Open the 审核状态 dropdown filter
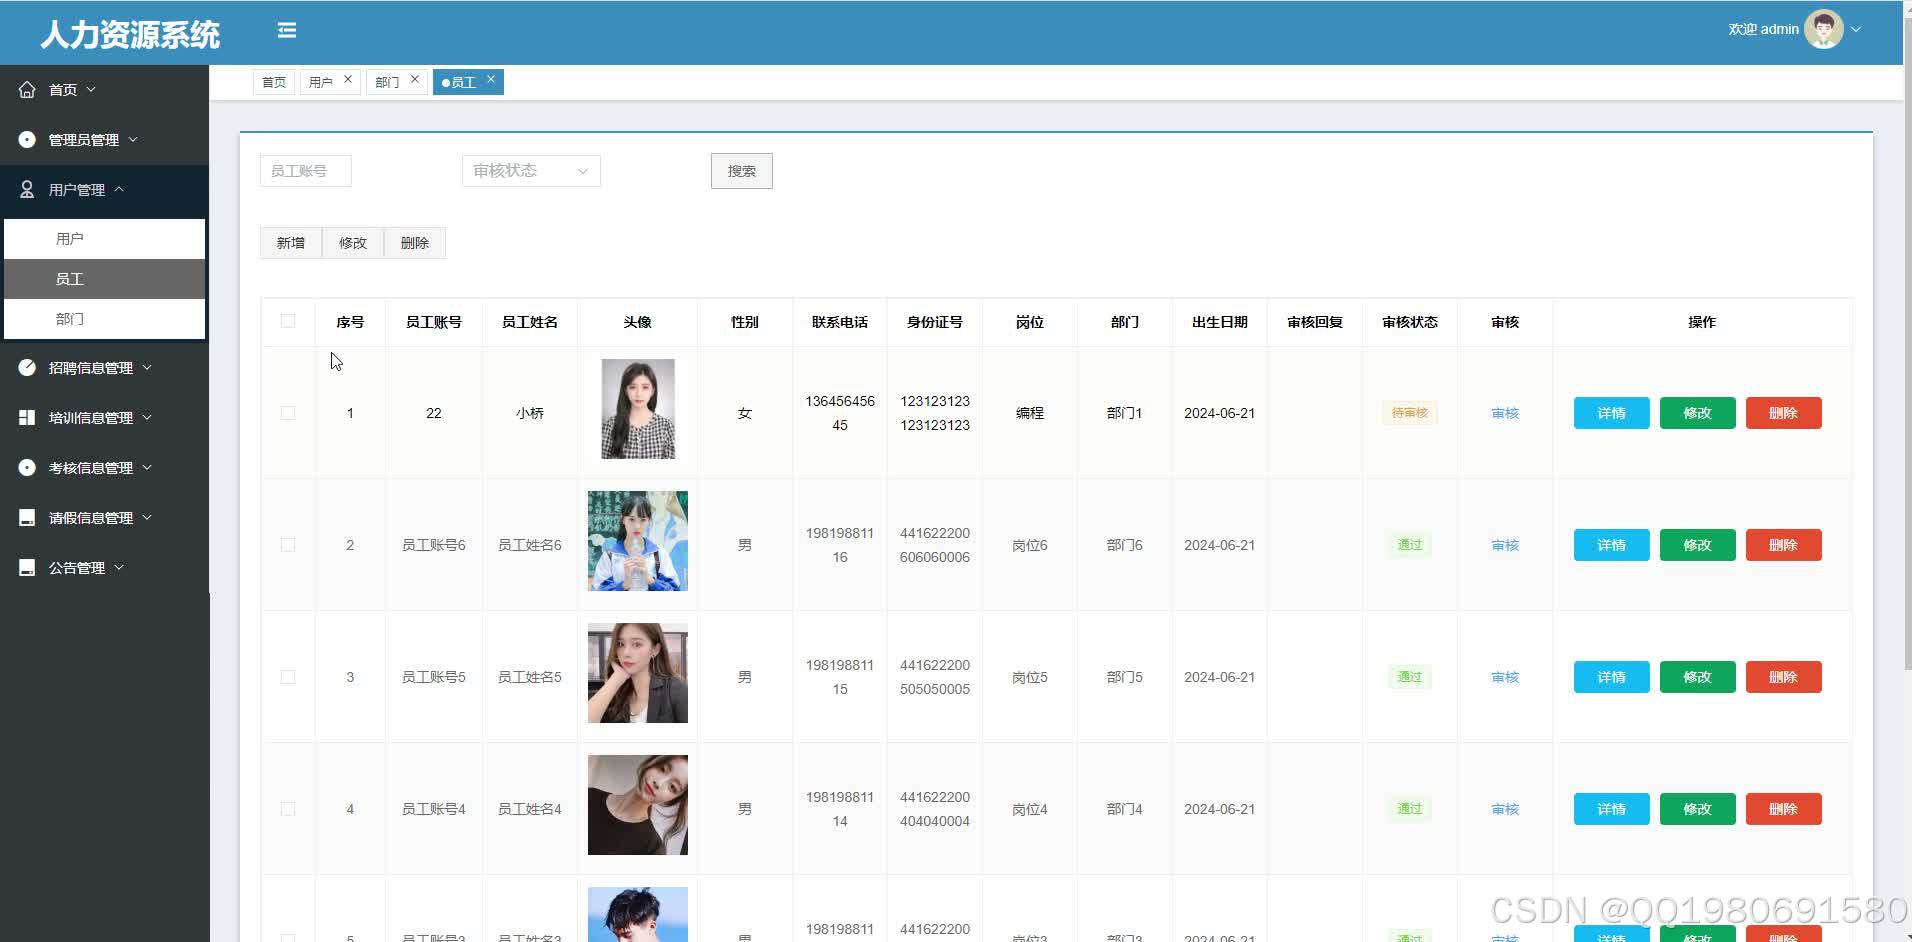 [531, 171]
